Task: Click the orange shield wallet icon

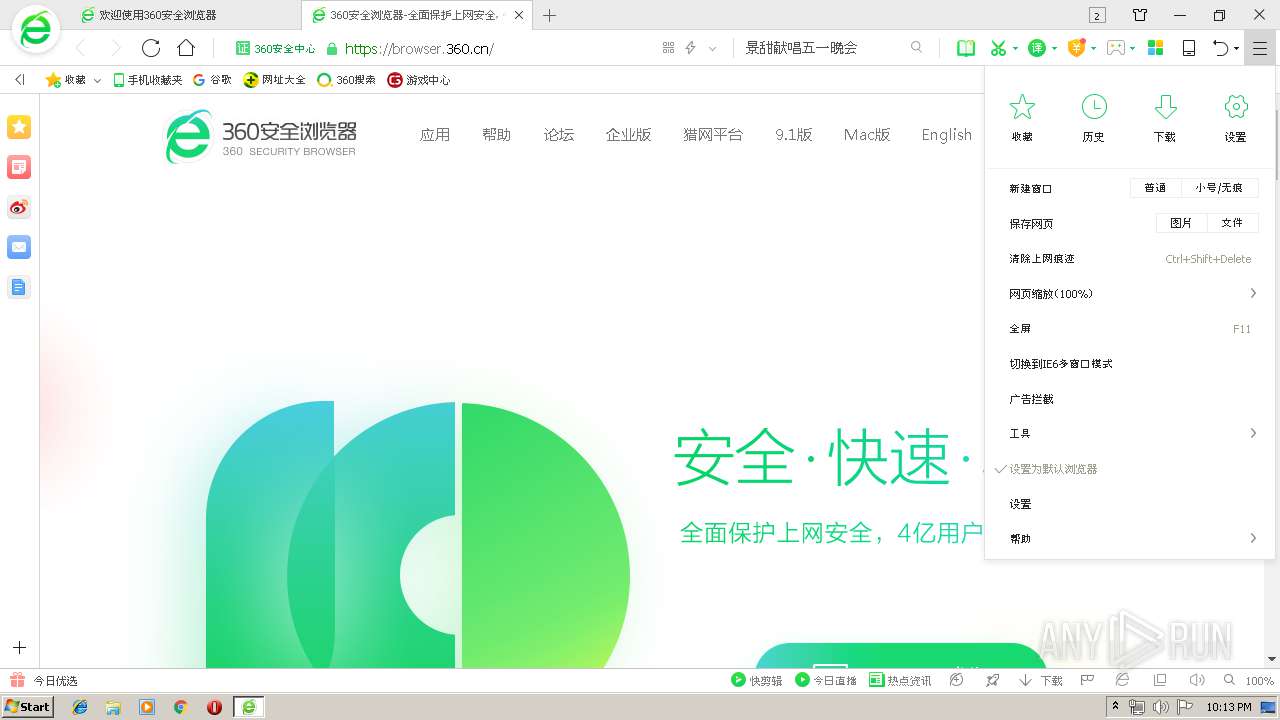Action: 1076,48
